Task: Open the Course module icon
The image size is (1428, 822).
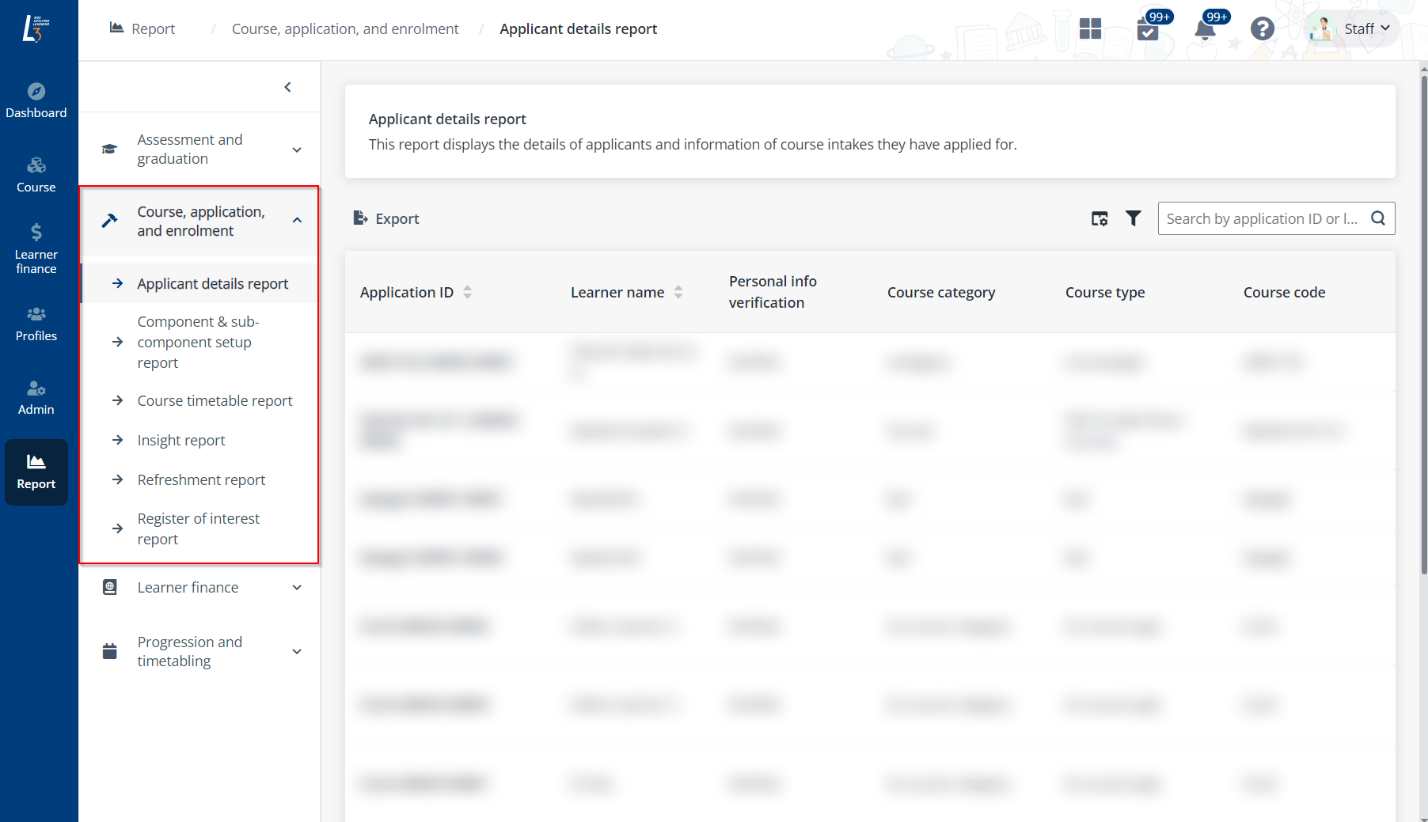Action: click(36, 166)
